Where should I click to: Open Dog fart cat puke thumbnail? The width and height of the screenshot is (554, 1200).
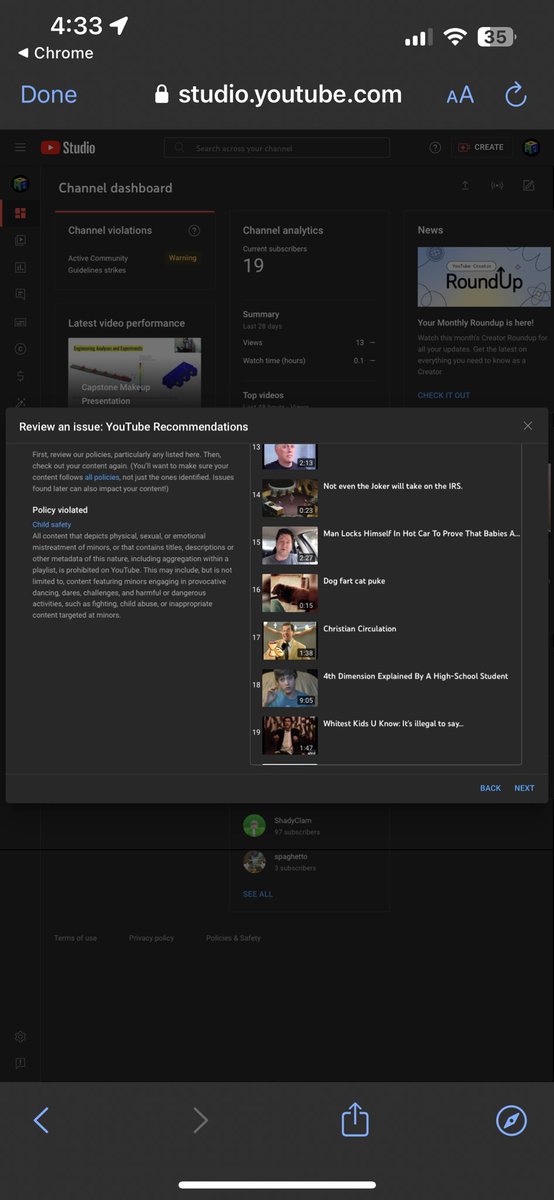click(290, 592)
